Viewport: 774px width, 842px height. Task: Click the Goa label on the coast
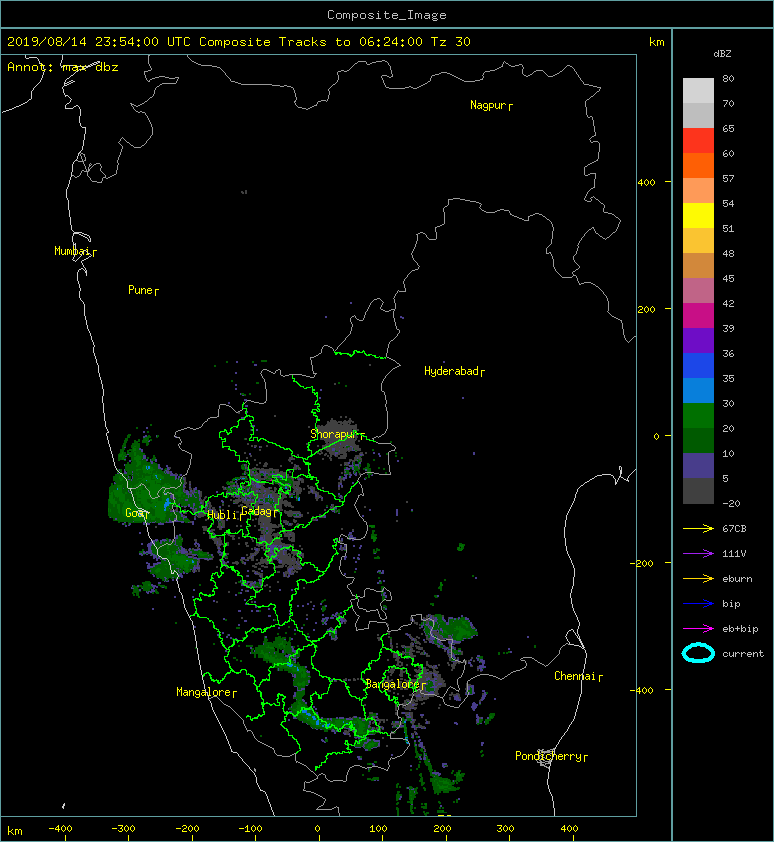coord(134,513)
